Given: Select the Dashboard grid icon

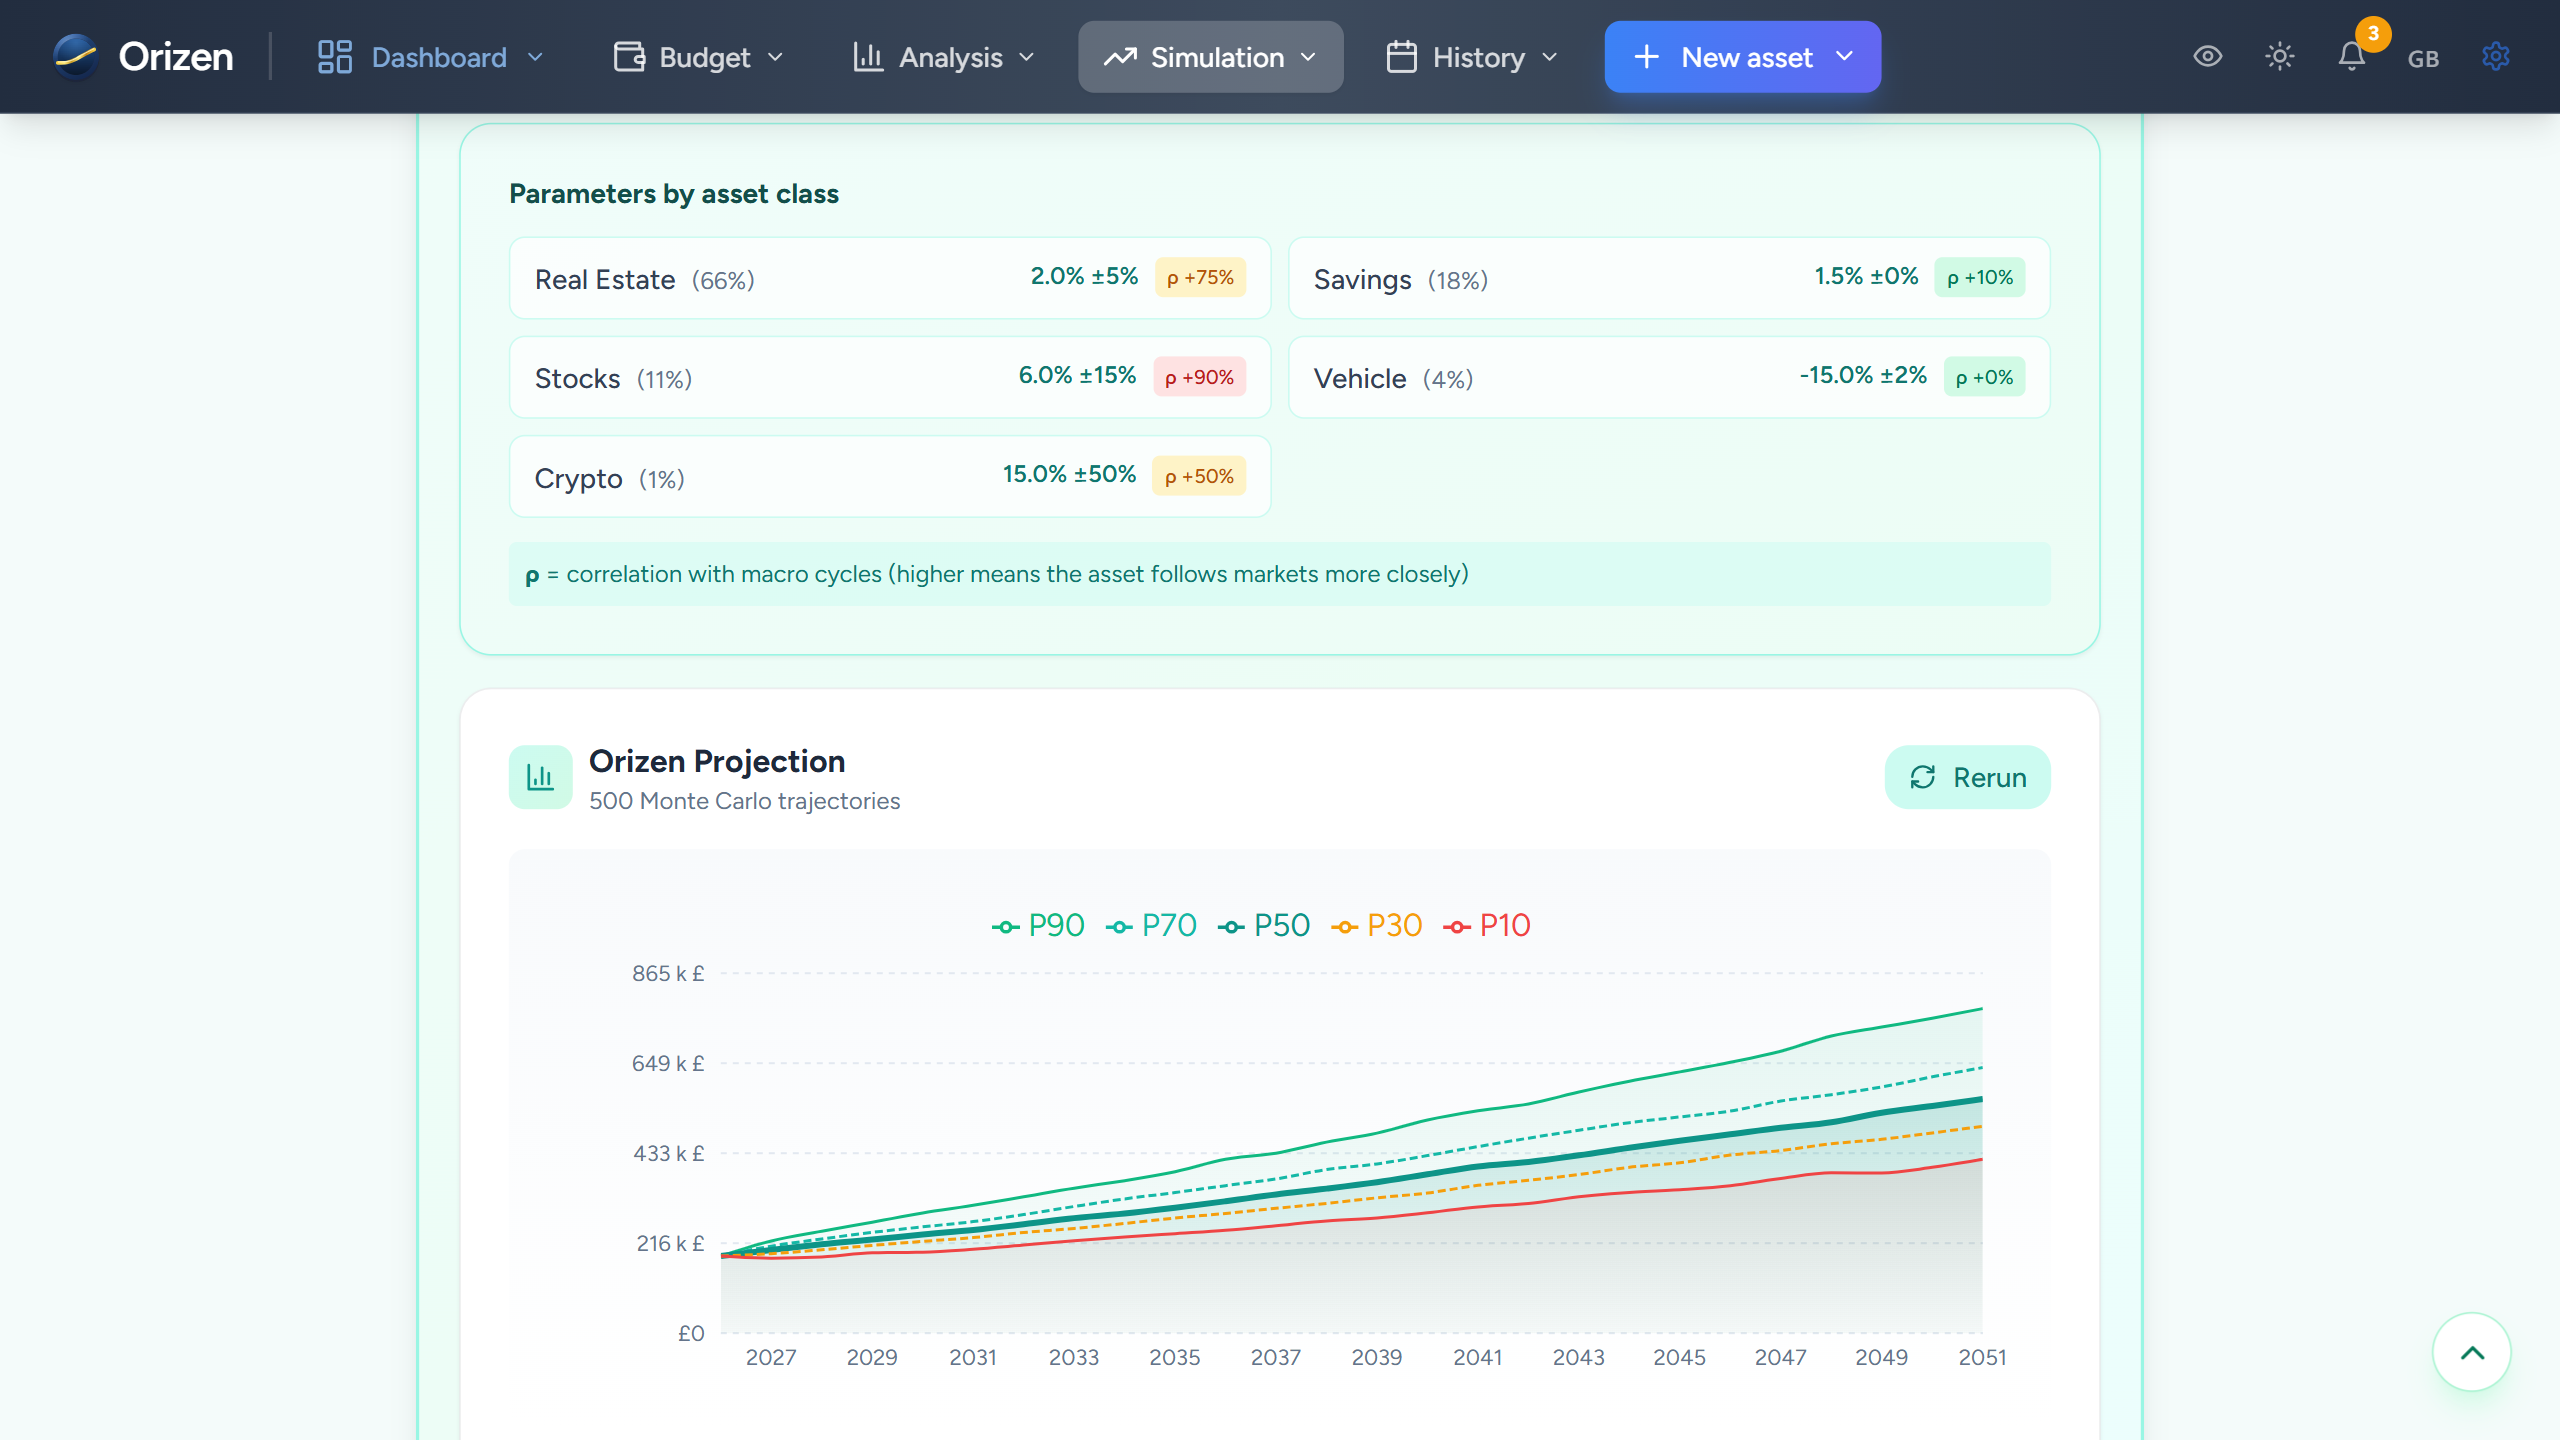Looking at the screenshot, I should pyautogui.click(x=334, y=56).
